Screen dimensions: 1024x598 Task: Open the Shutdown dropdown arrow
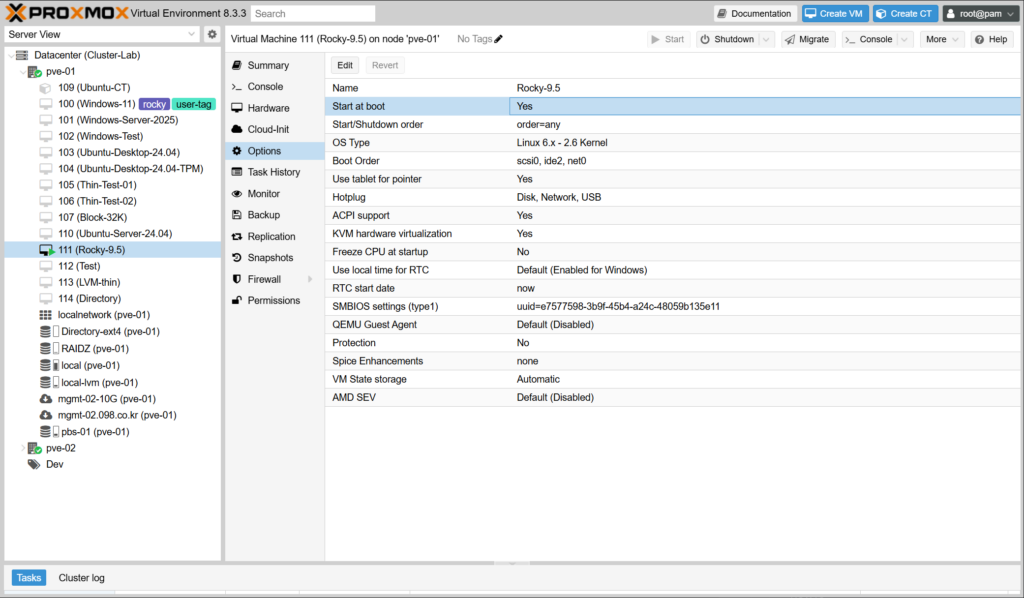pyautogui.click(x=766, y=39)
